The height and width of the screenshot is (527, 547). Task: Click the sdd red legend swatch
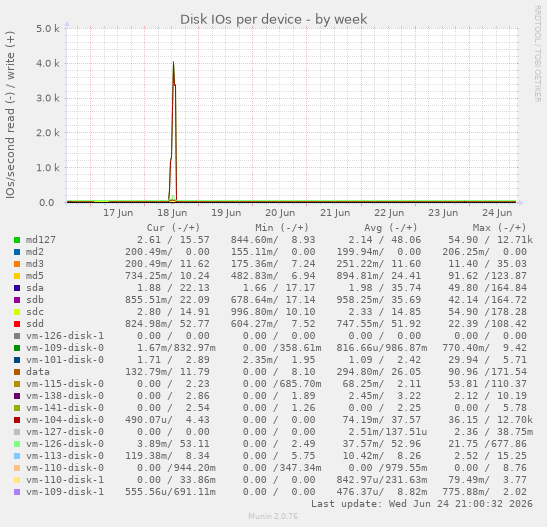(17, 324)
